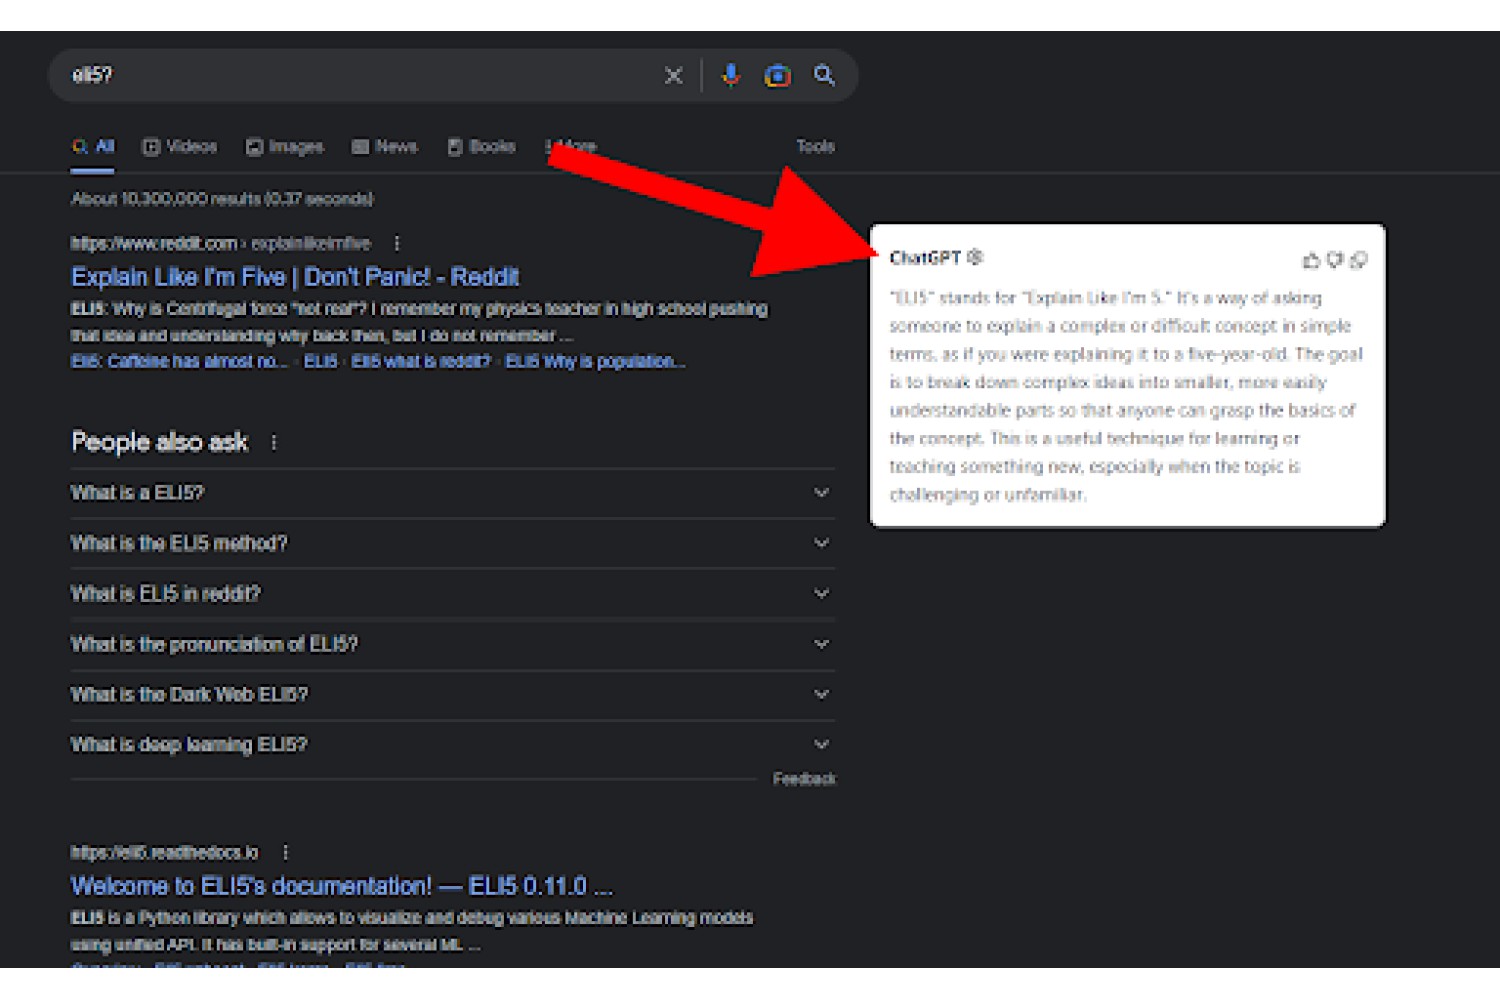Click the People also ask heading

(159, 442)
